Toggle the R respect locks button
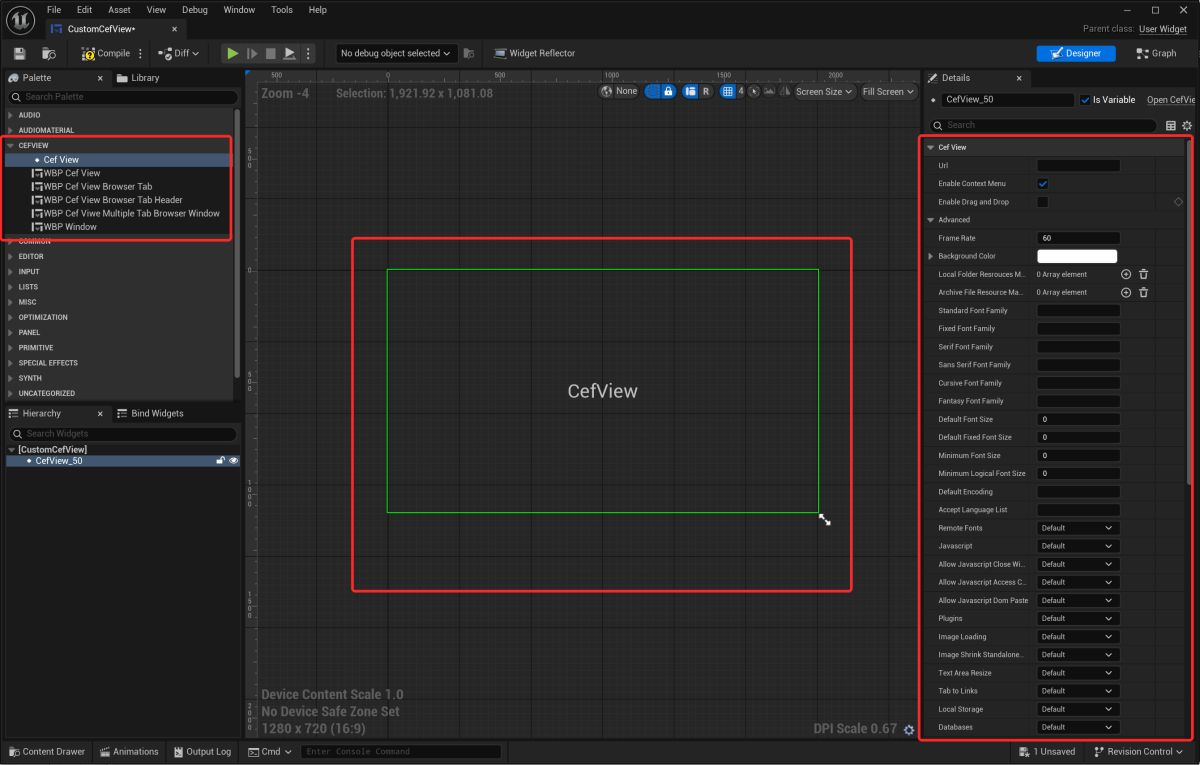The height and width of the screenshot is (765, 1200). 706,91
